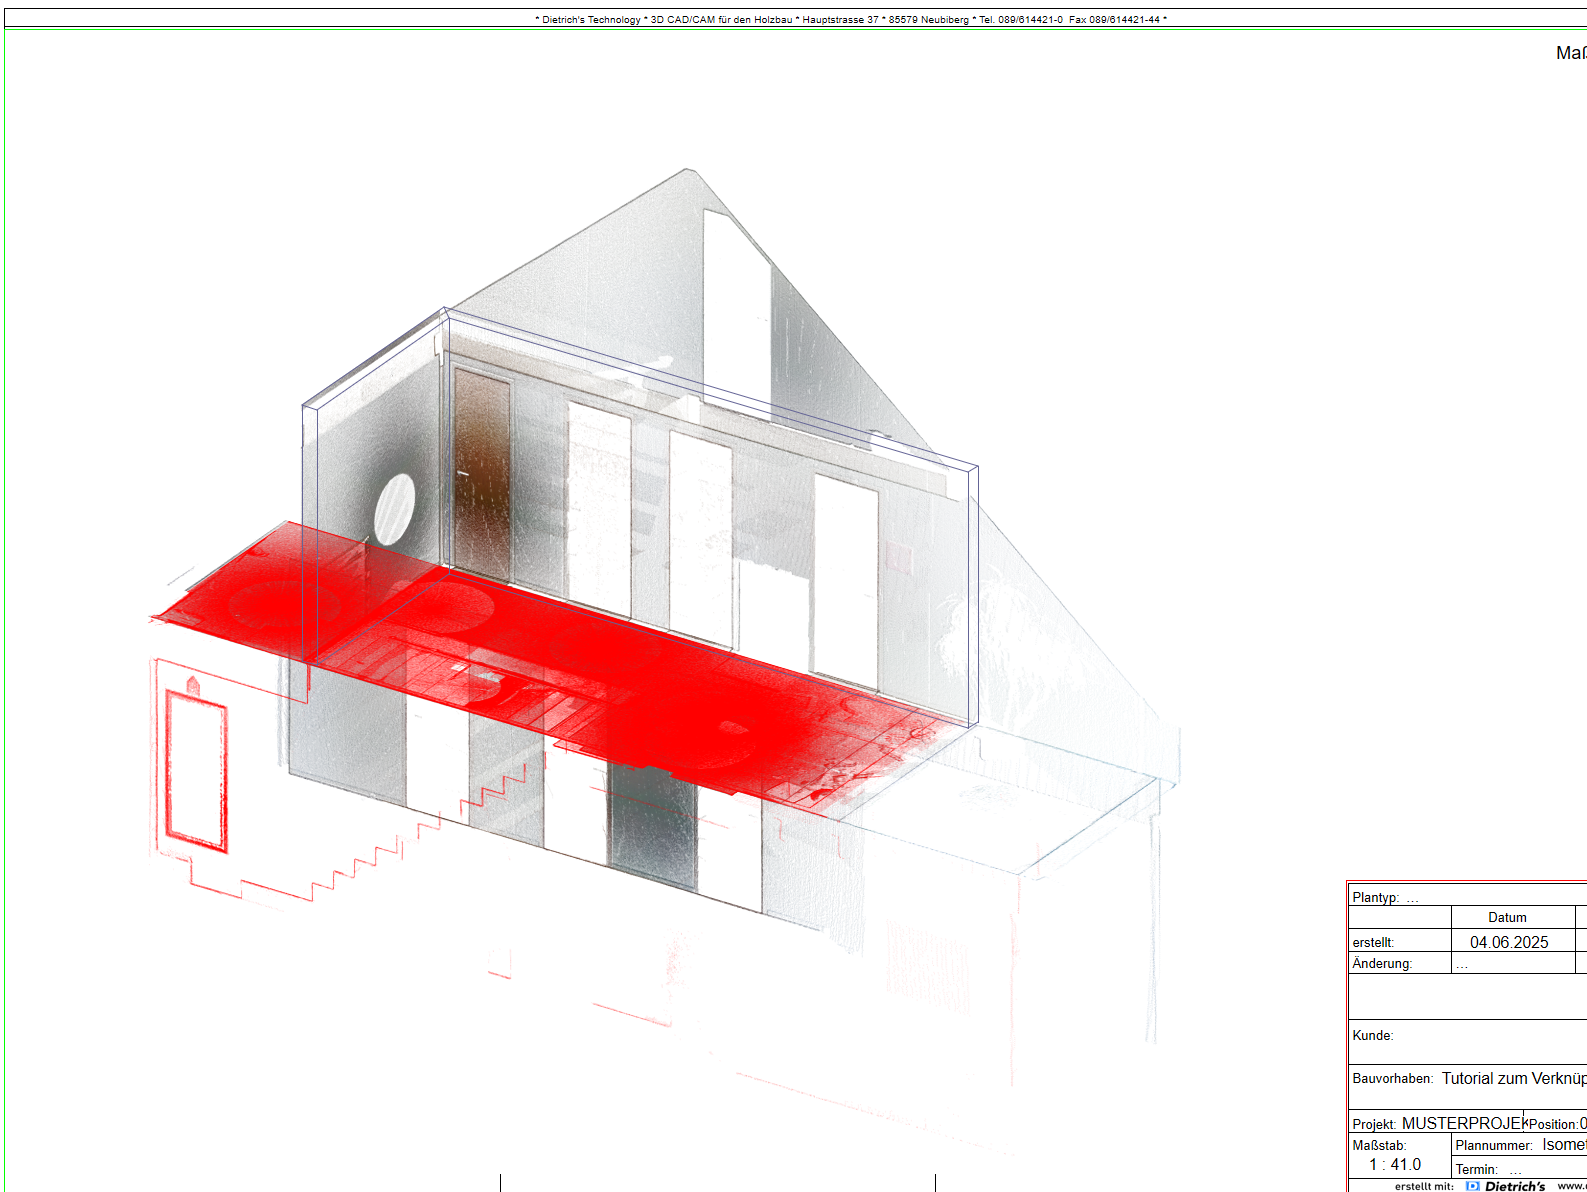Select the Kunde field

point(1372,1035)
